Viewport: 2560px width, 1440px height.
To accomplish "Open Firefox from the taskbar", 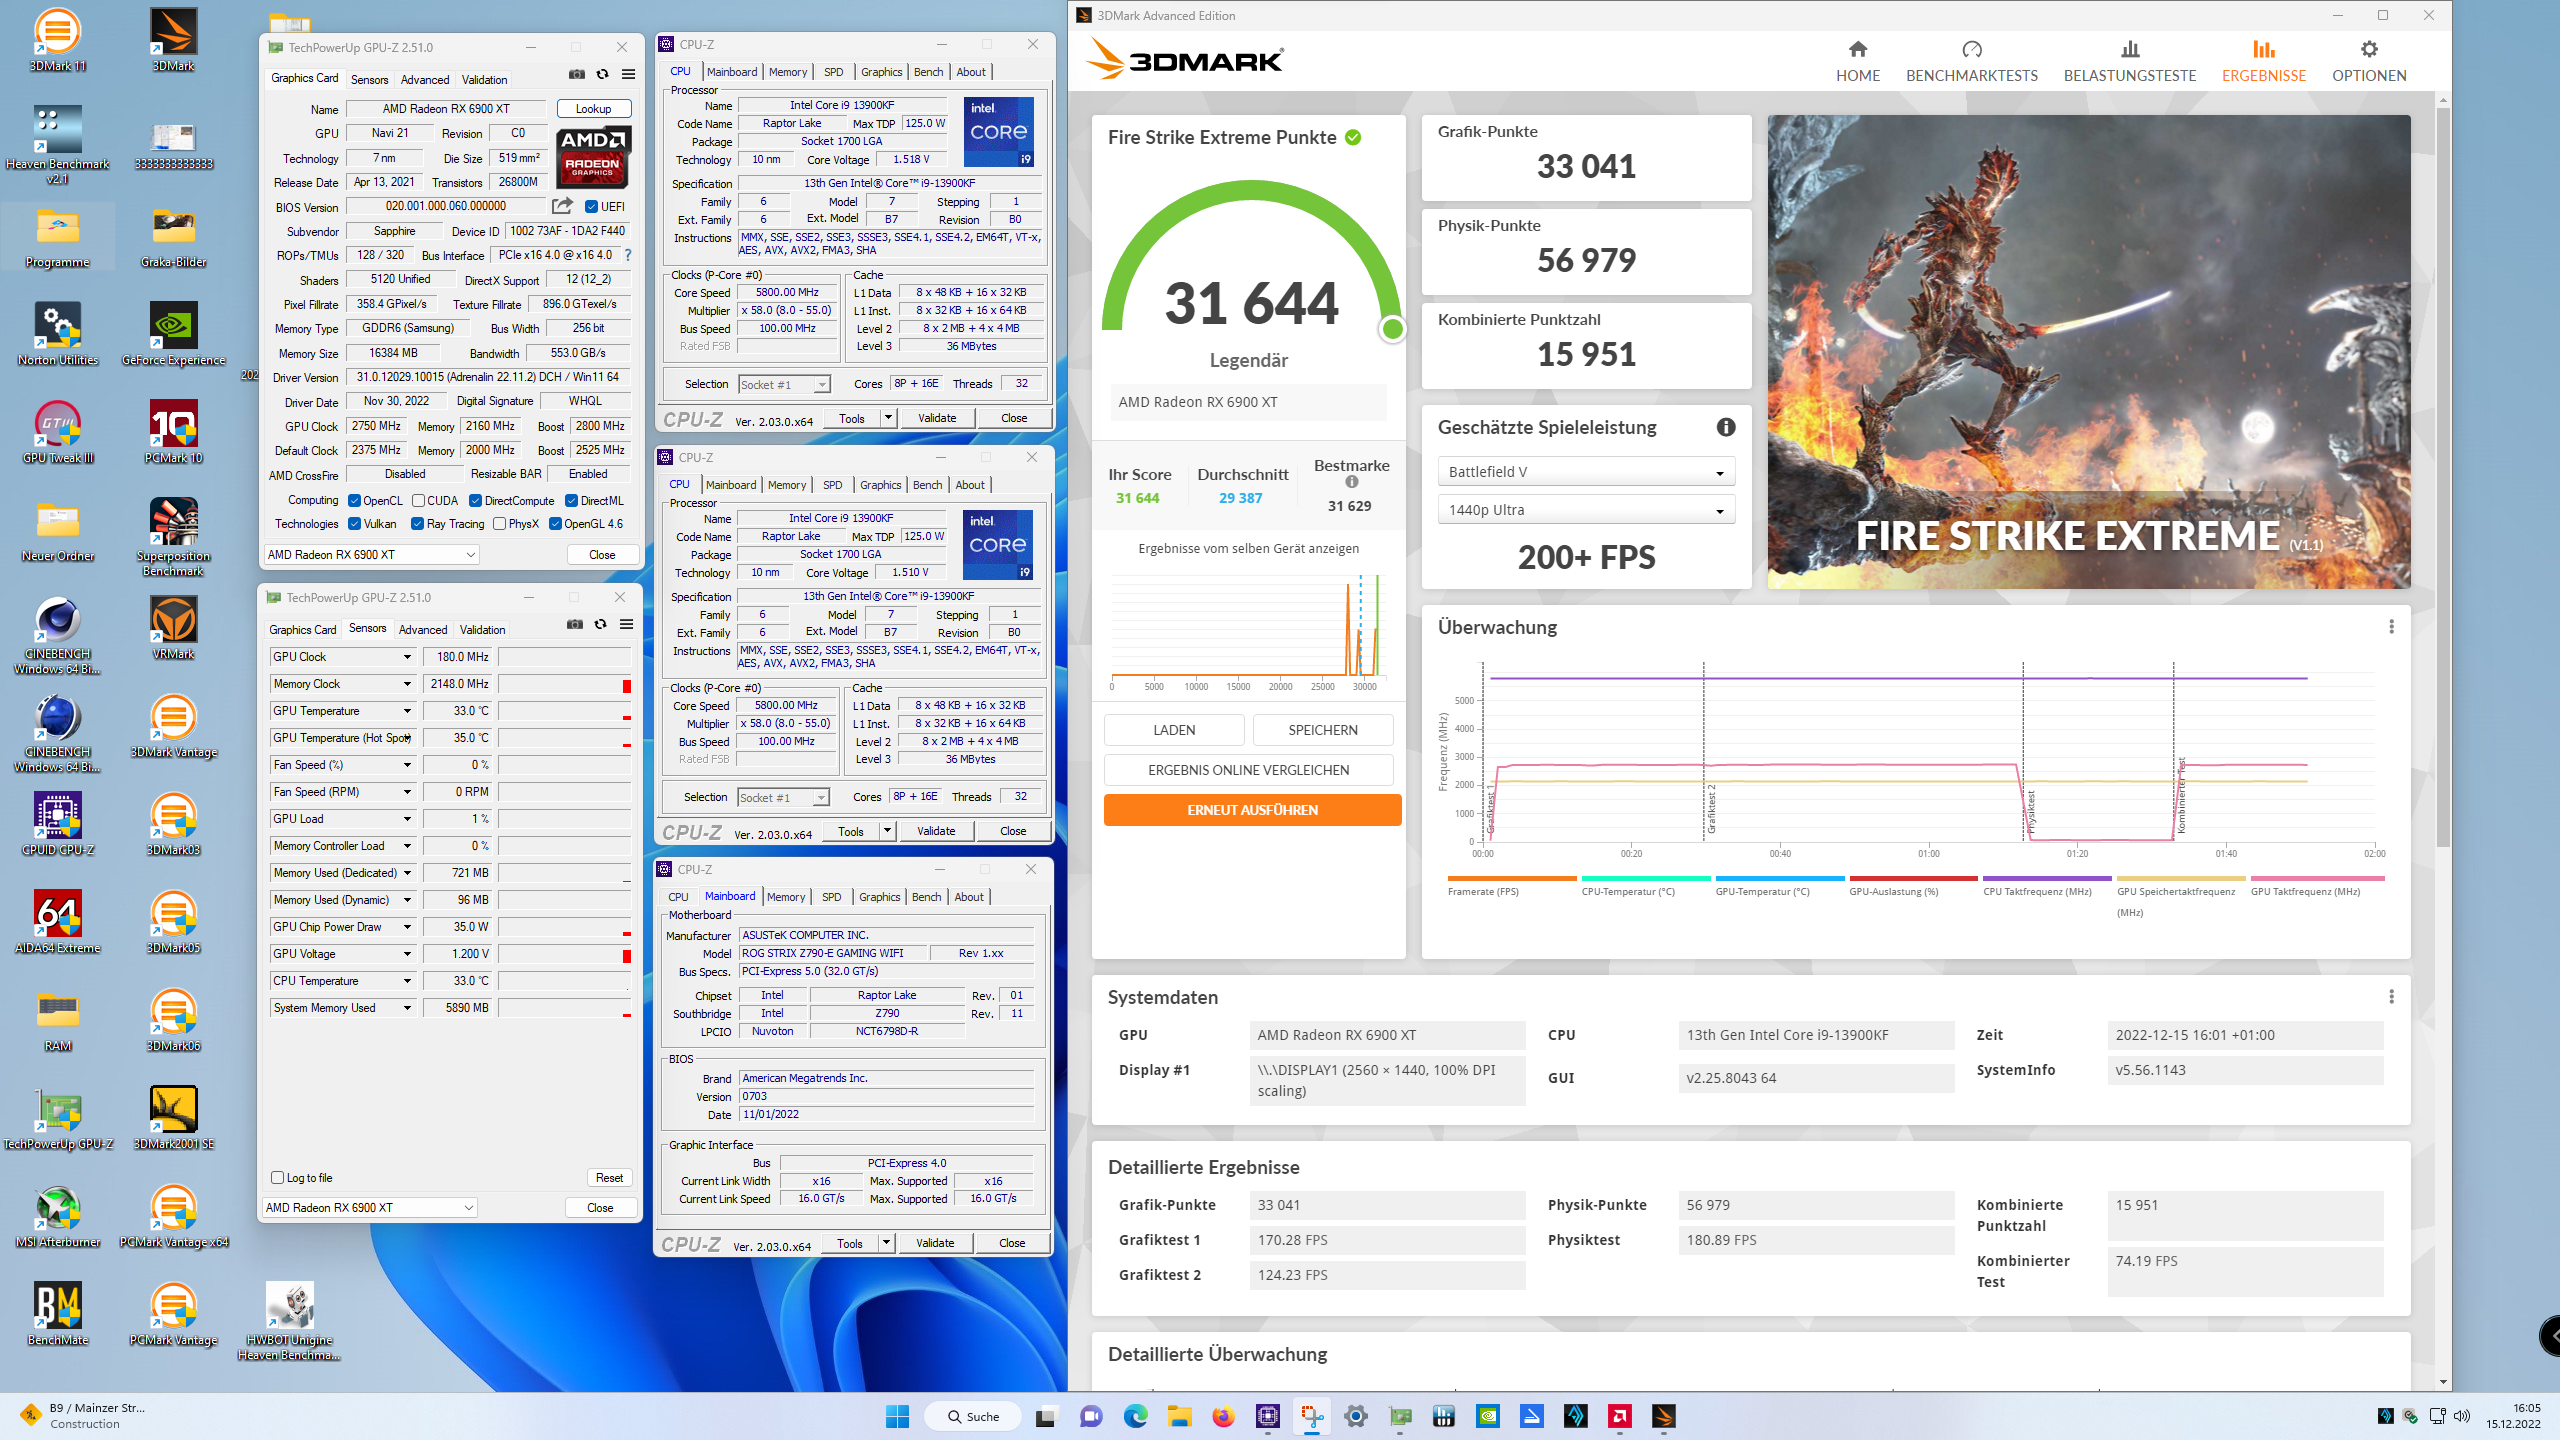I will coord(1223,1416).
